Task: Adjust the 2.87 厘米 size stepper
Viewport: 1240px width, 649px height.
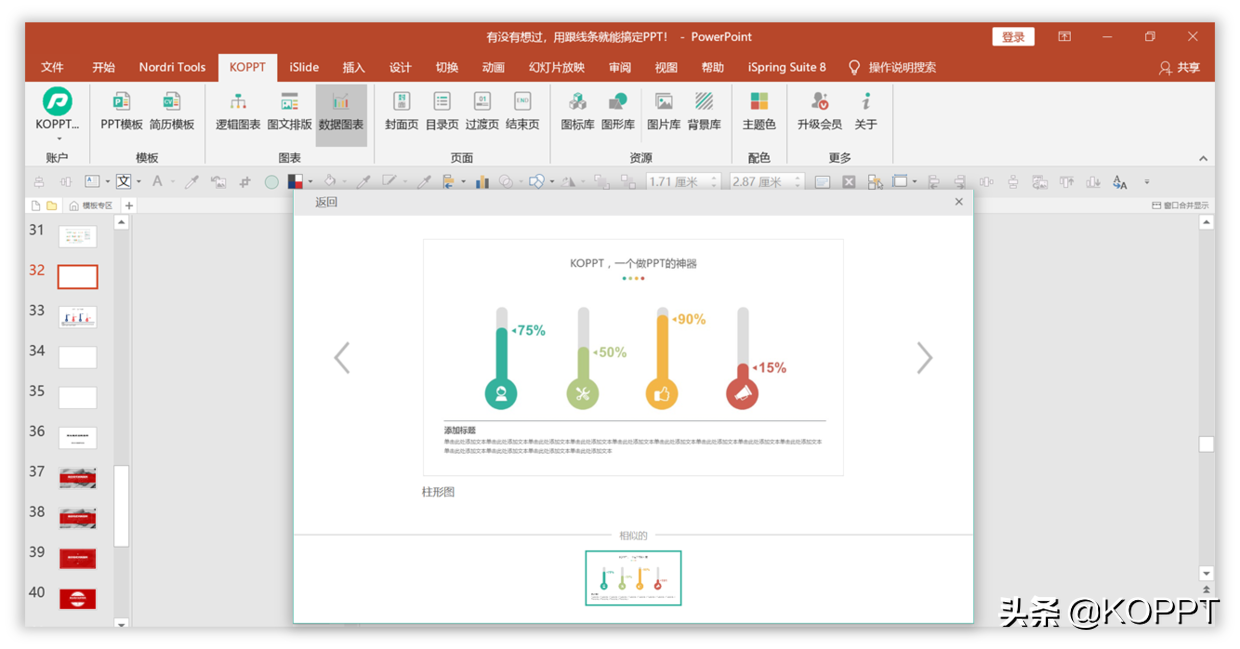Action: 797,182
